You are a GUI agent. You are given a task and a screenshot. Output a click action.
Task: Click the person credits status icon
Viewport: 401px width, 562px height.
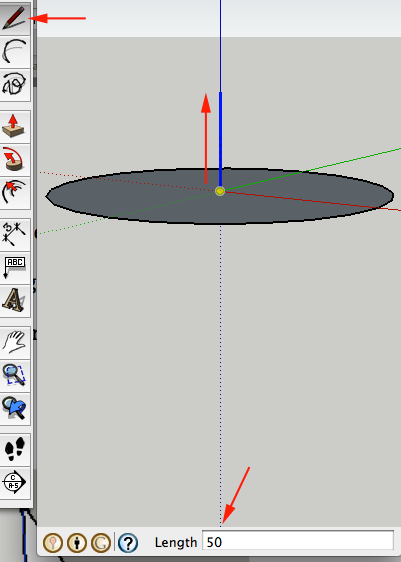[77, 543]
